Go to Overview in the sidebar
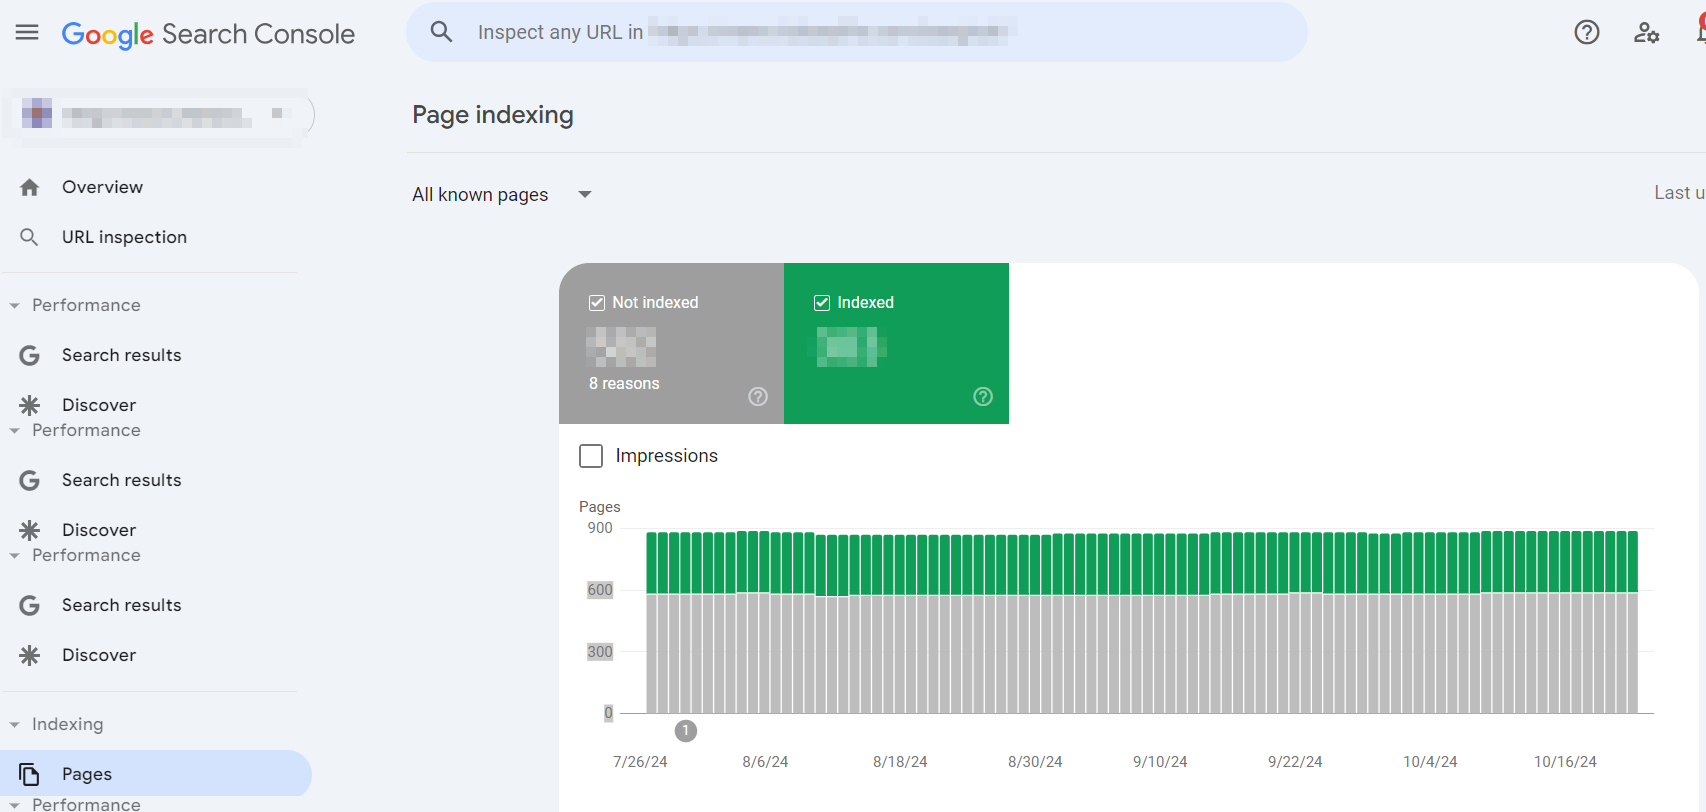The height and width of the screenshot is (812, 1706). click(102, 187)
